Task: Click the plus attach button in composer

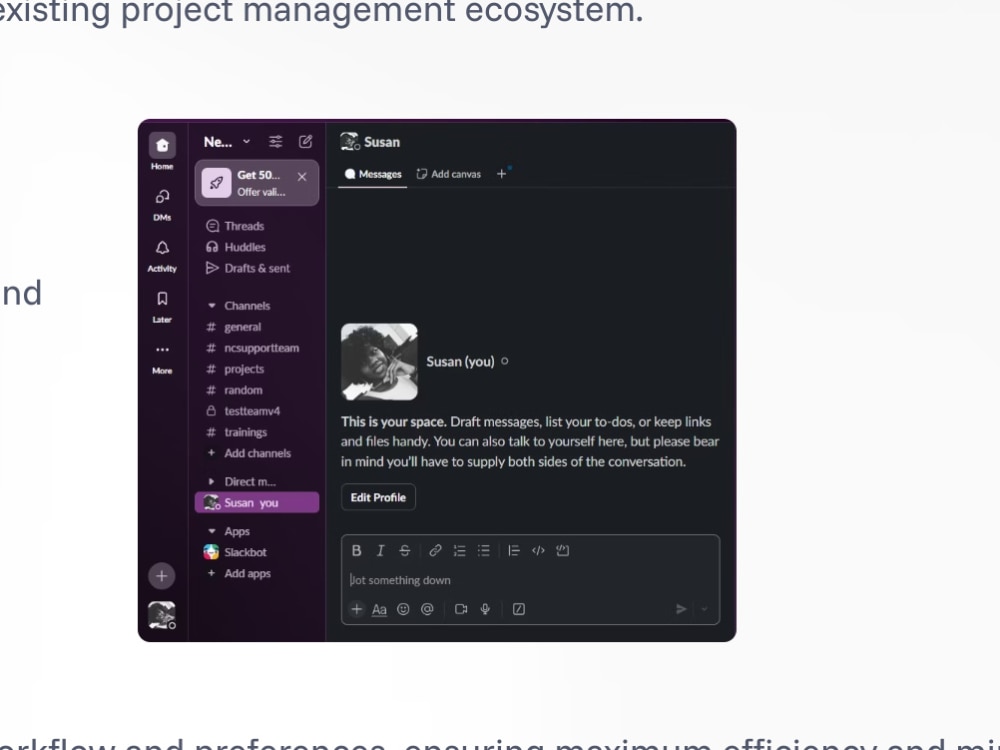Action: click(357, 609)
